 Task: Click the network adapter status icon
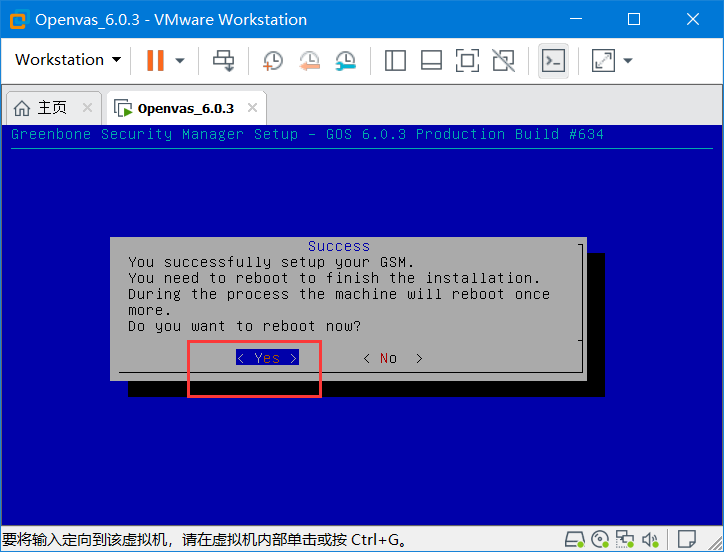point(625,539)
